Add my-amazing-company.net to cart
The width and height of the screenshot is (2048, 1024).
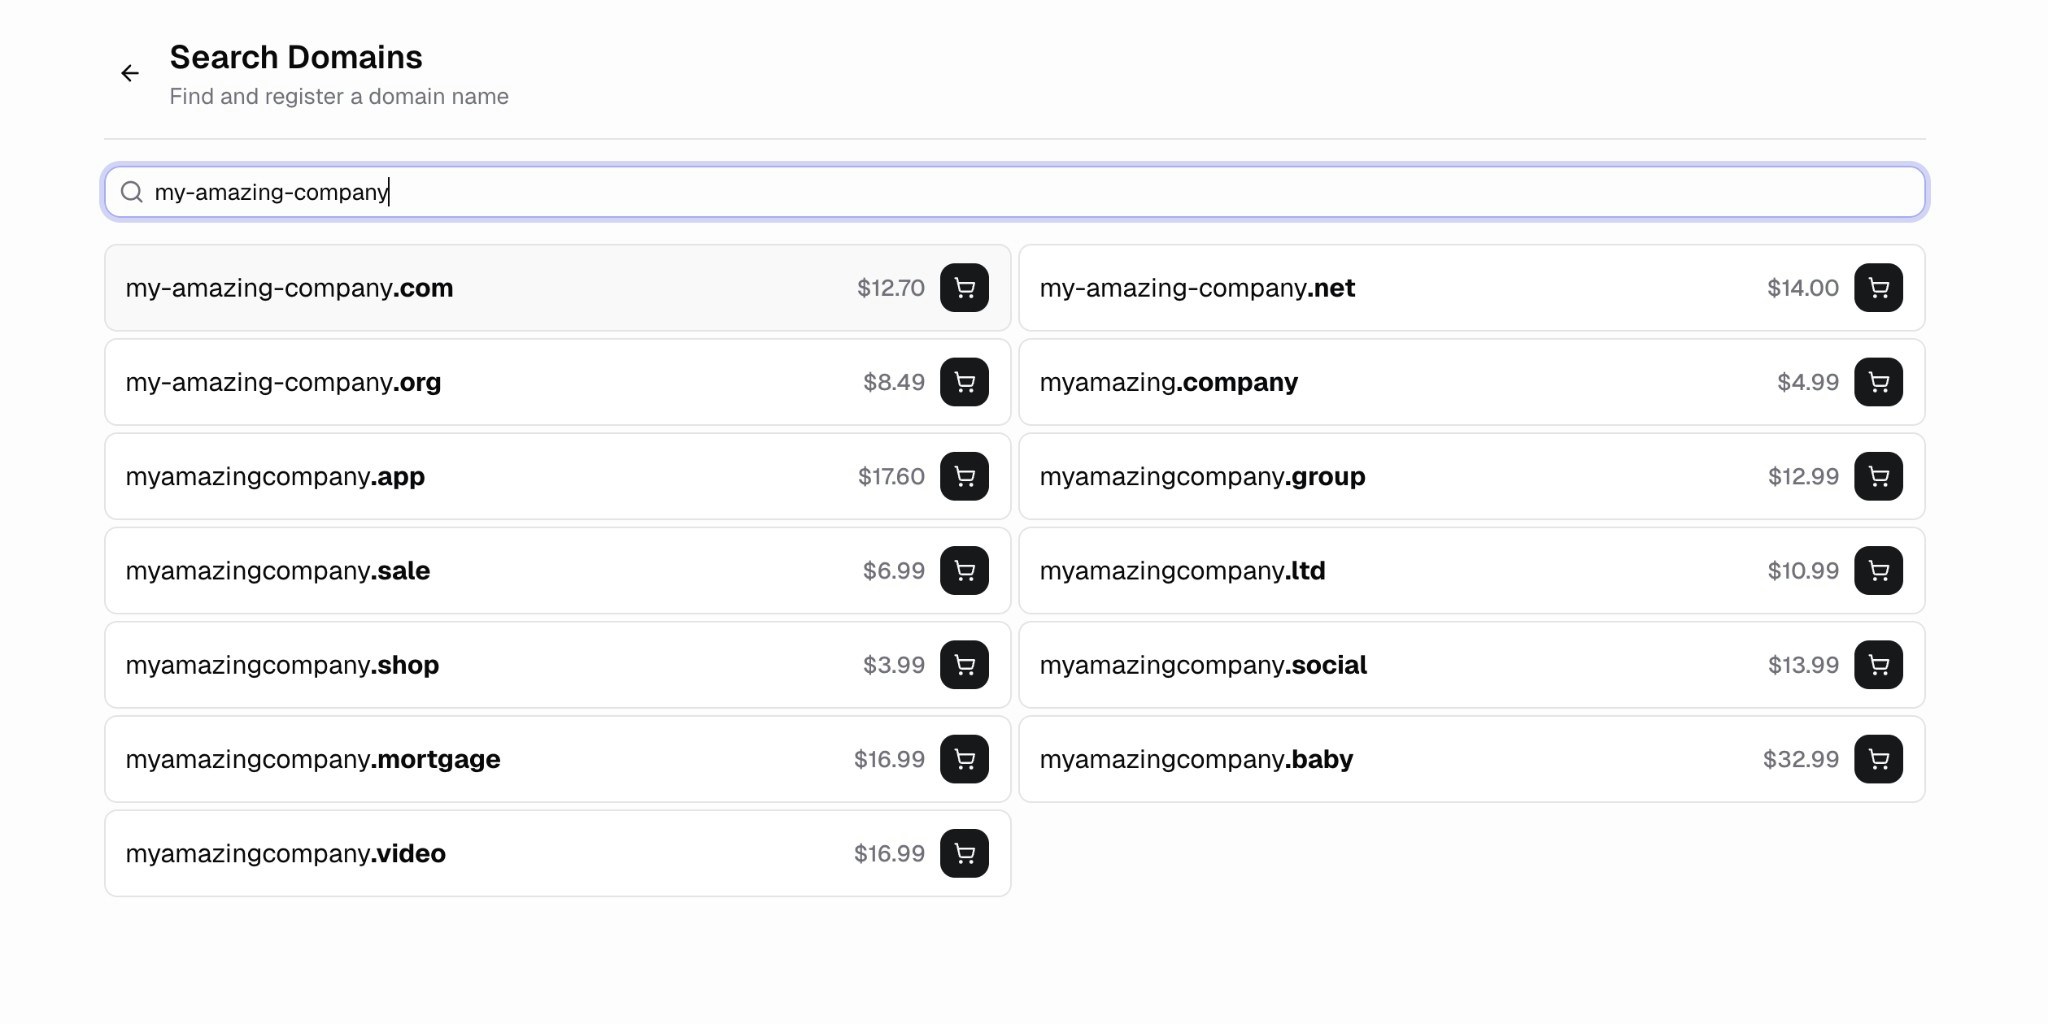pyautogui.click(x=1878, y=288)
